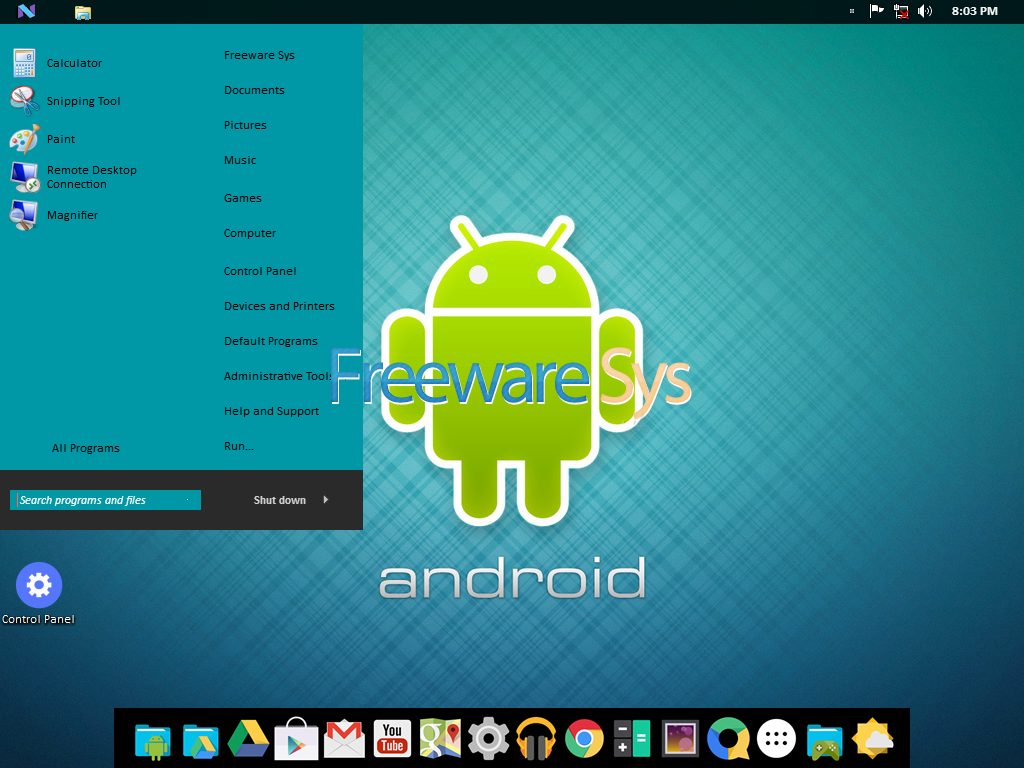Launch the Snipping Tool icon
Screen dimensions: 1024x768
24,101
